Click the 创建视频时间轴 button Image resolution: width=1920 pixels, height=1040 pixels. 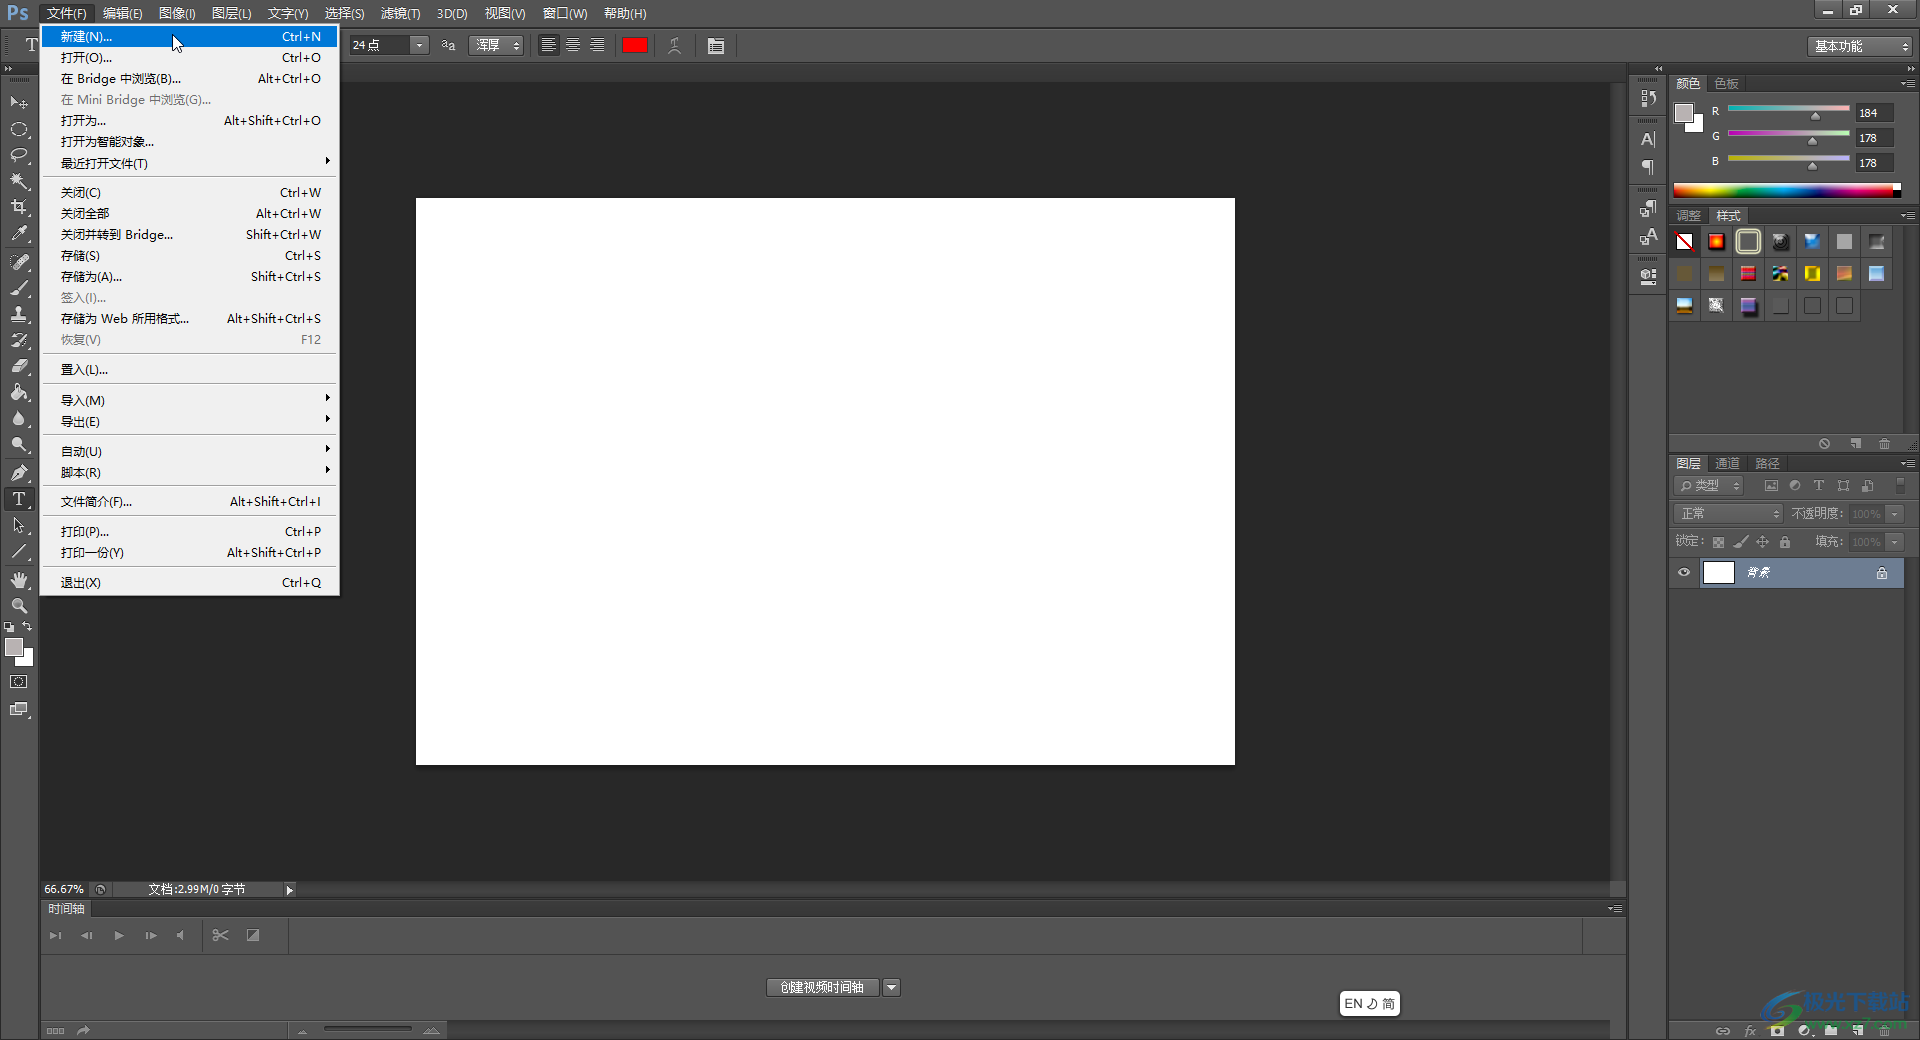[x=823, y=987]
